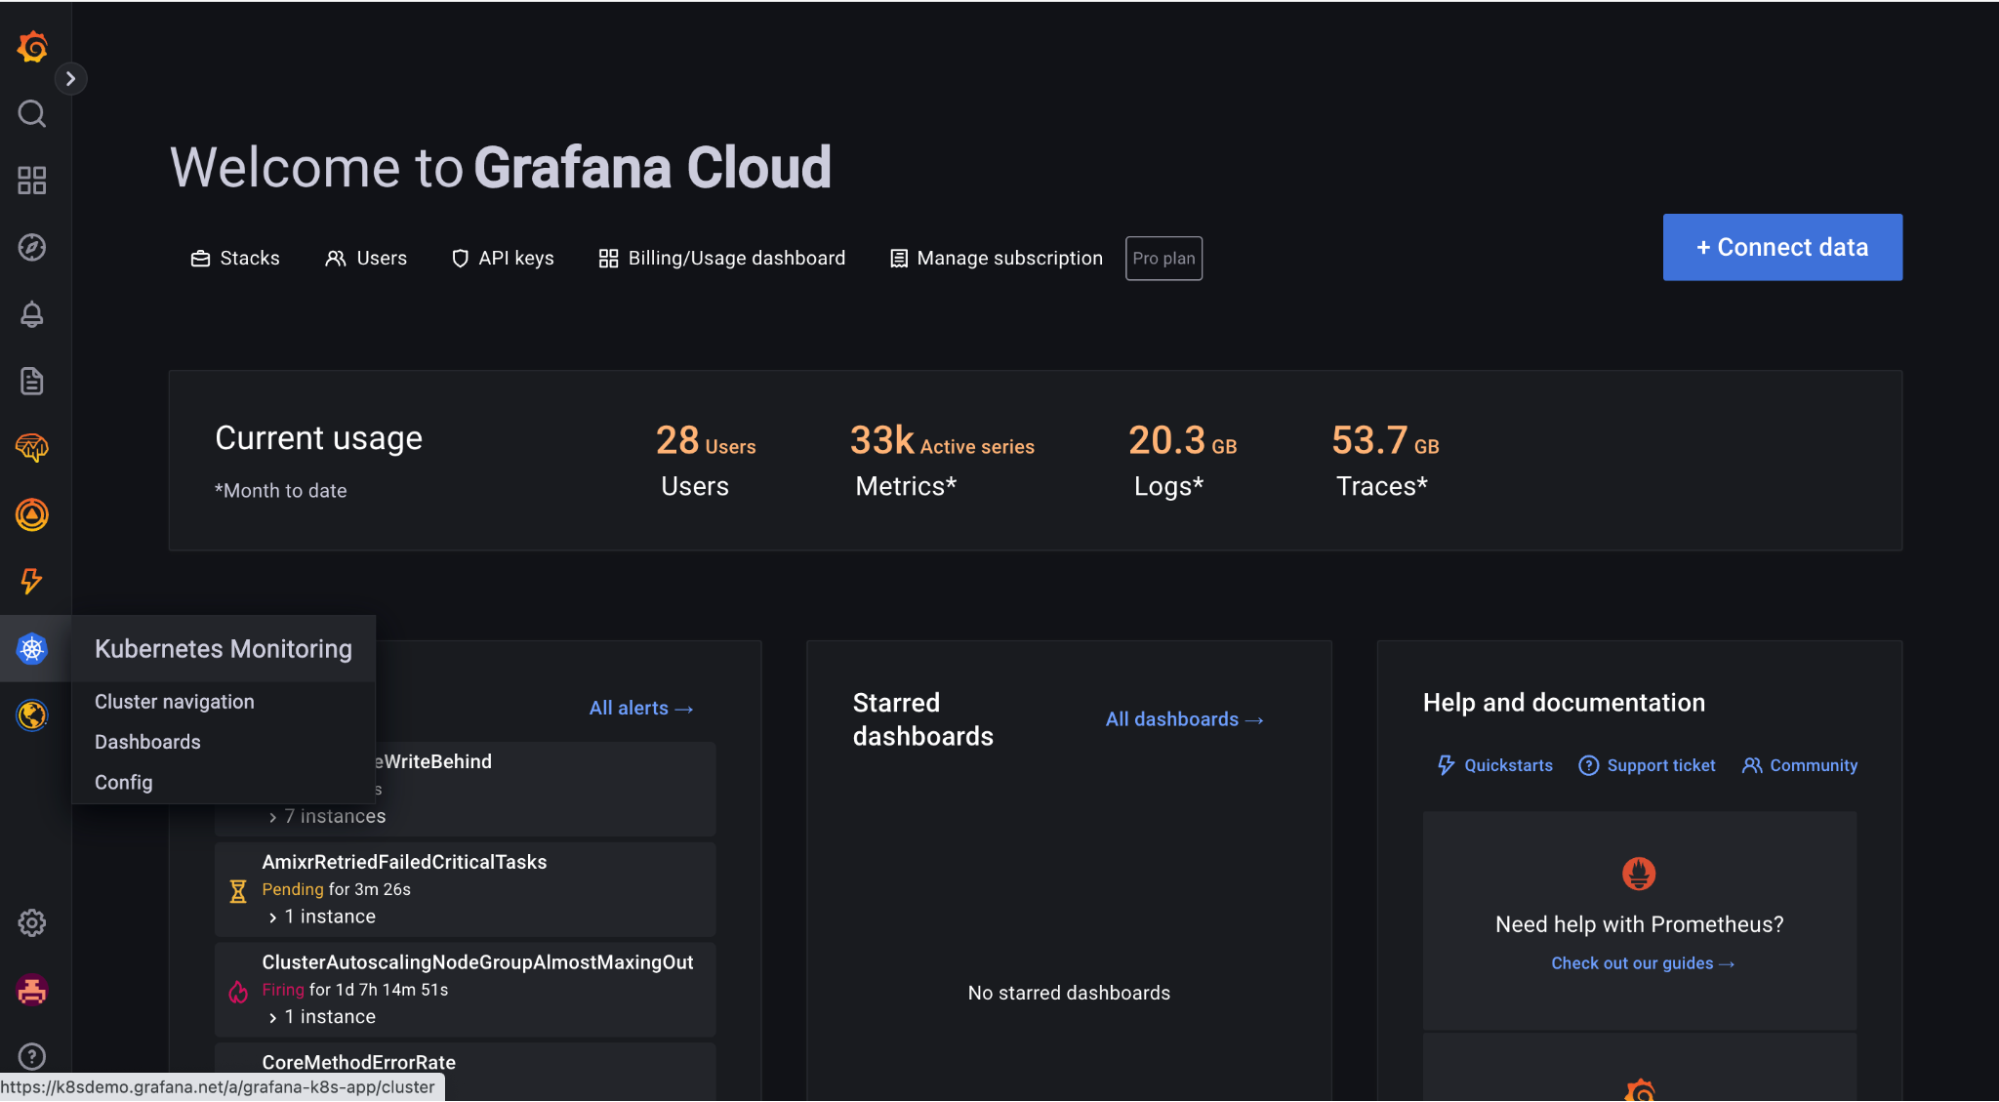Expand AmixrRetriedFailedCriticalTasks 1 instance chevron
The height and width of the screenshot is (1102, 1999).
click(x=273, y=917)
